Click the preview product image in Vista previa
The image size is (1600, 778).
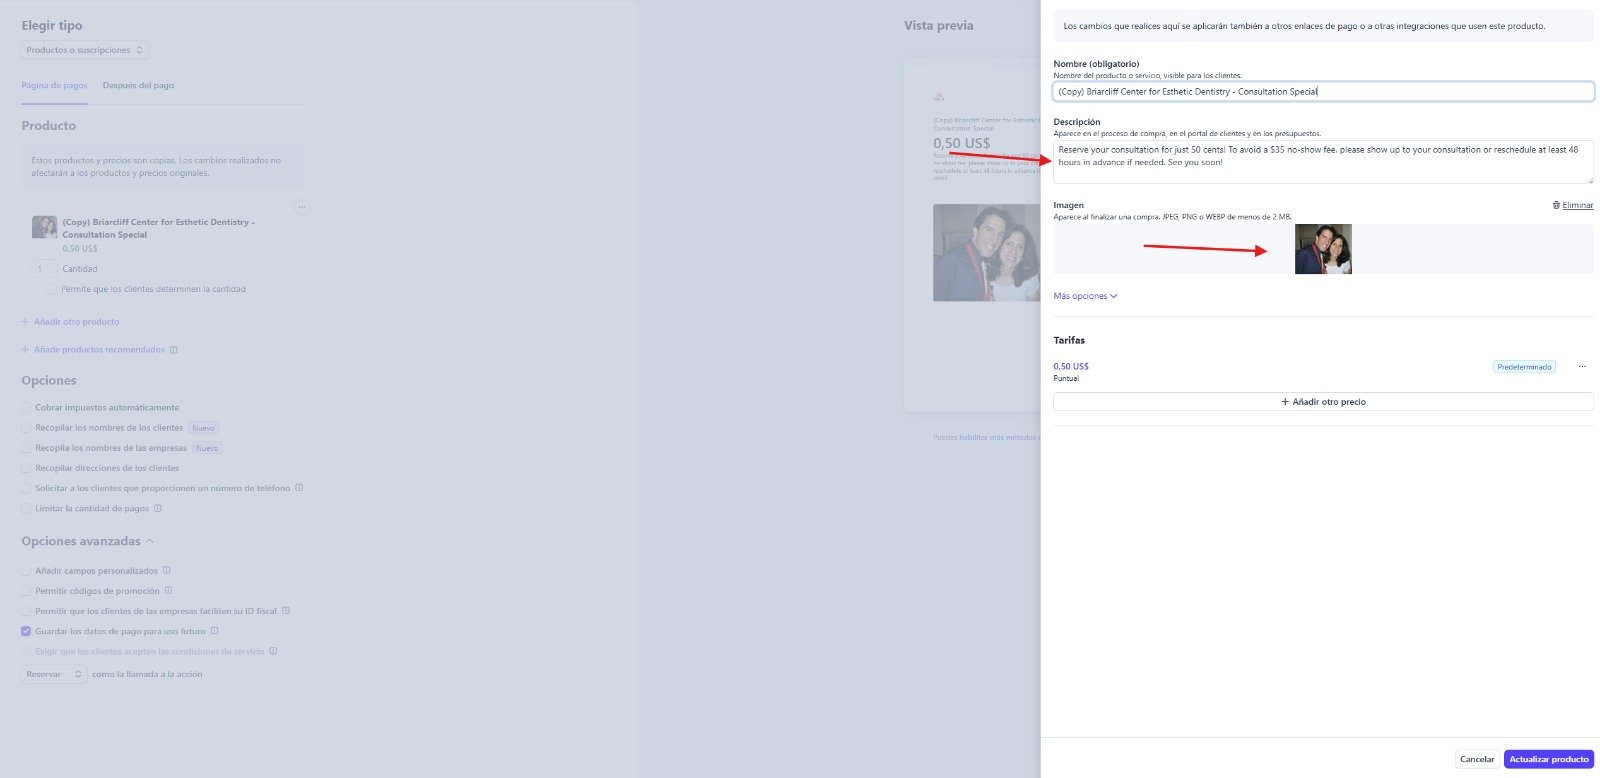987,253
